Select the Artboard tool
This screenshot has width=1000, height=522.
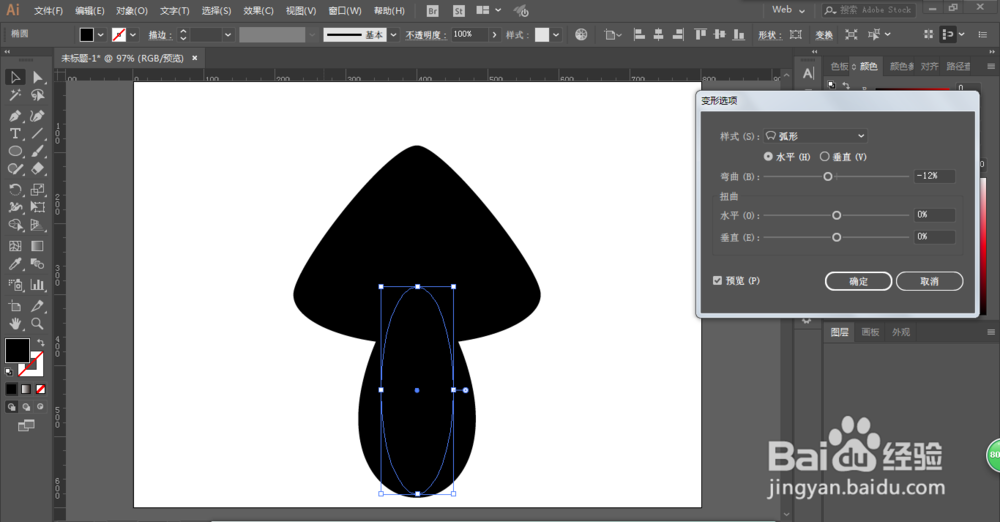click(x=15, y=306)
